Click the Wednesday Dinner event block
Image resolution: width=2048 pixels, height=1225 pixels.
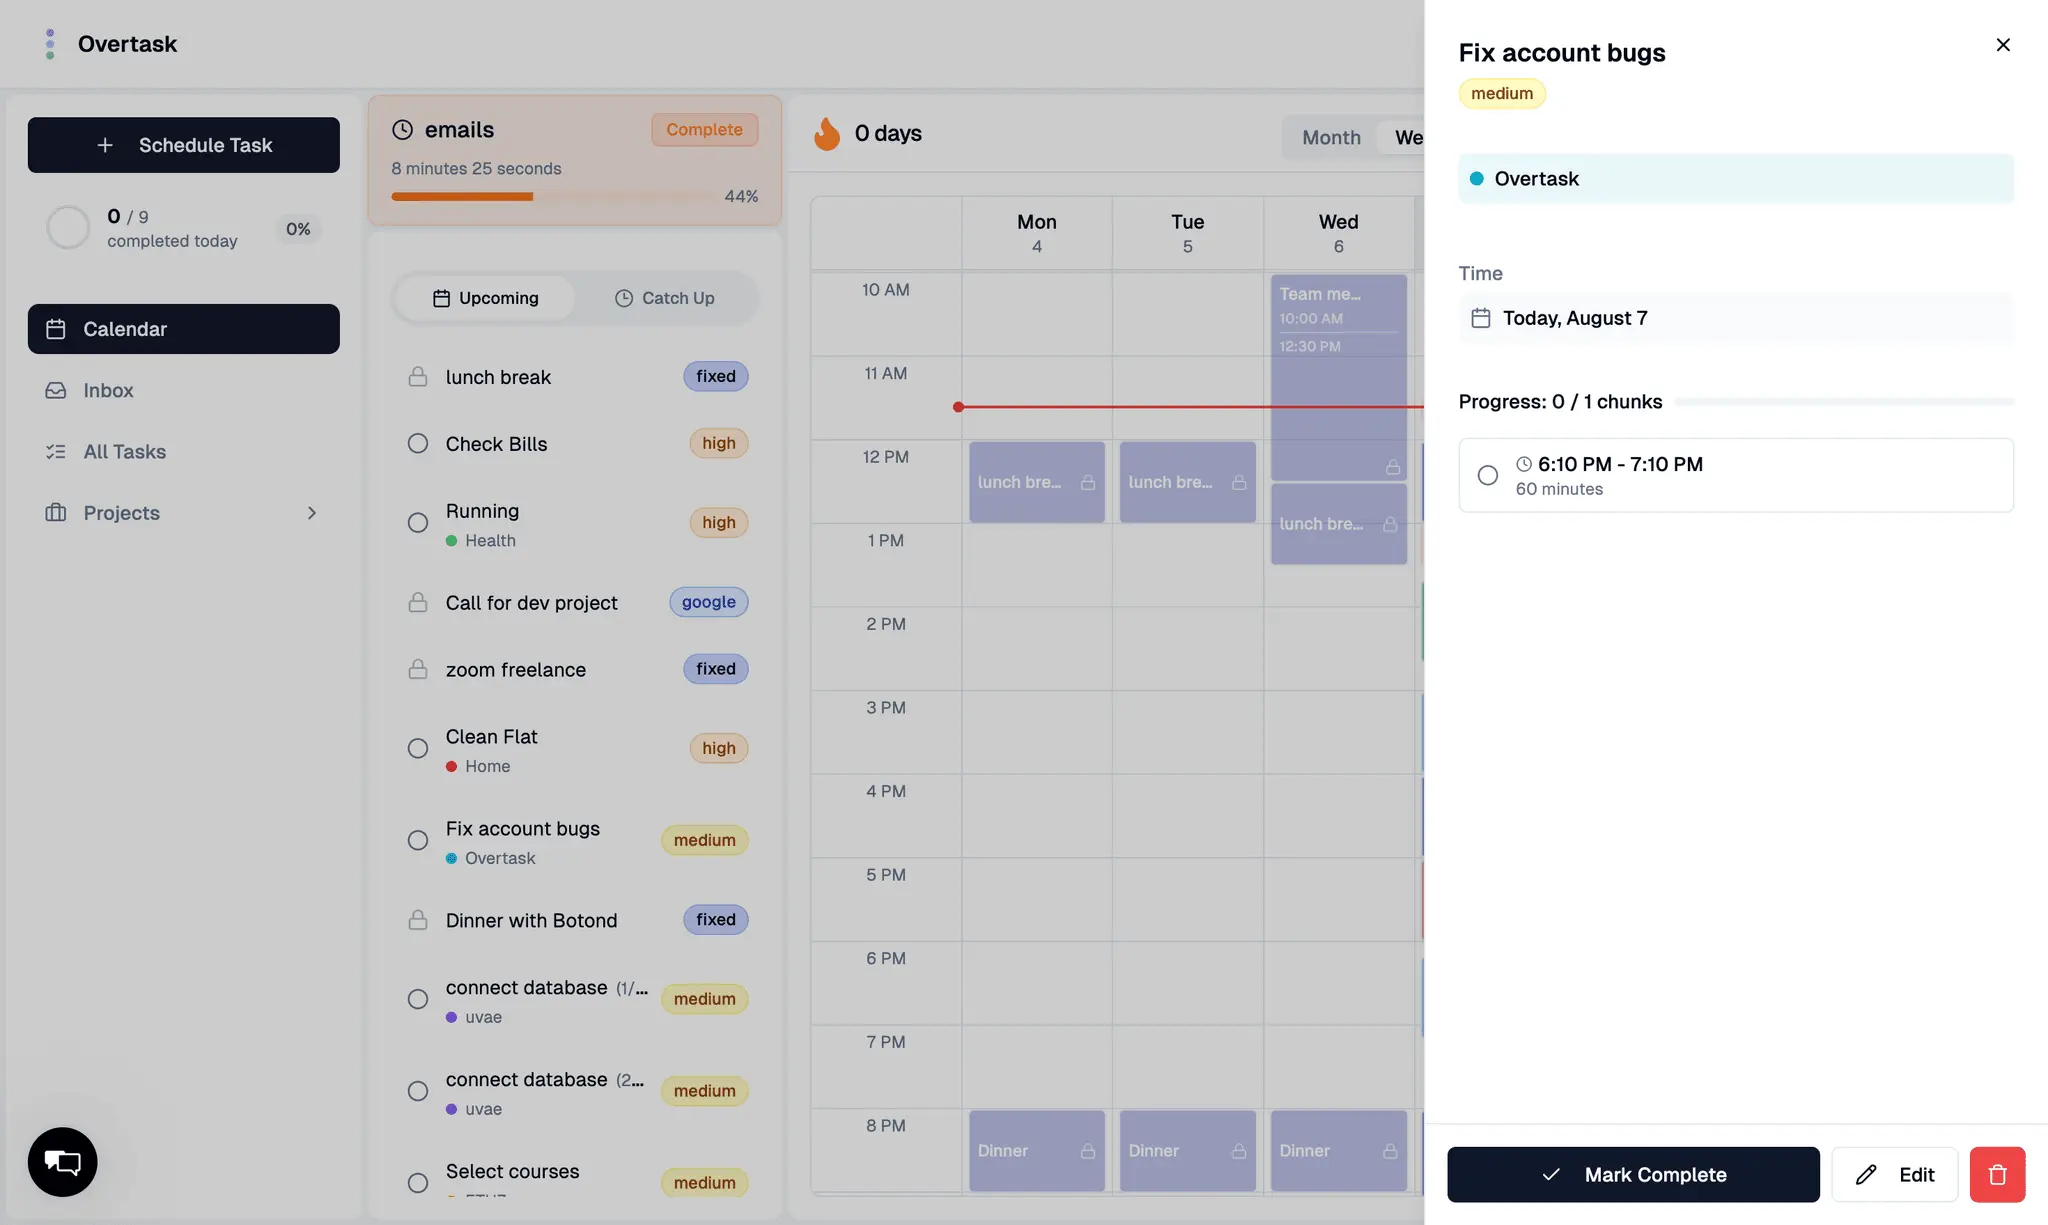(1339, 1151)
